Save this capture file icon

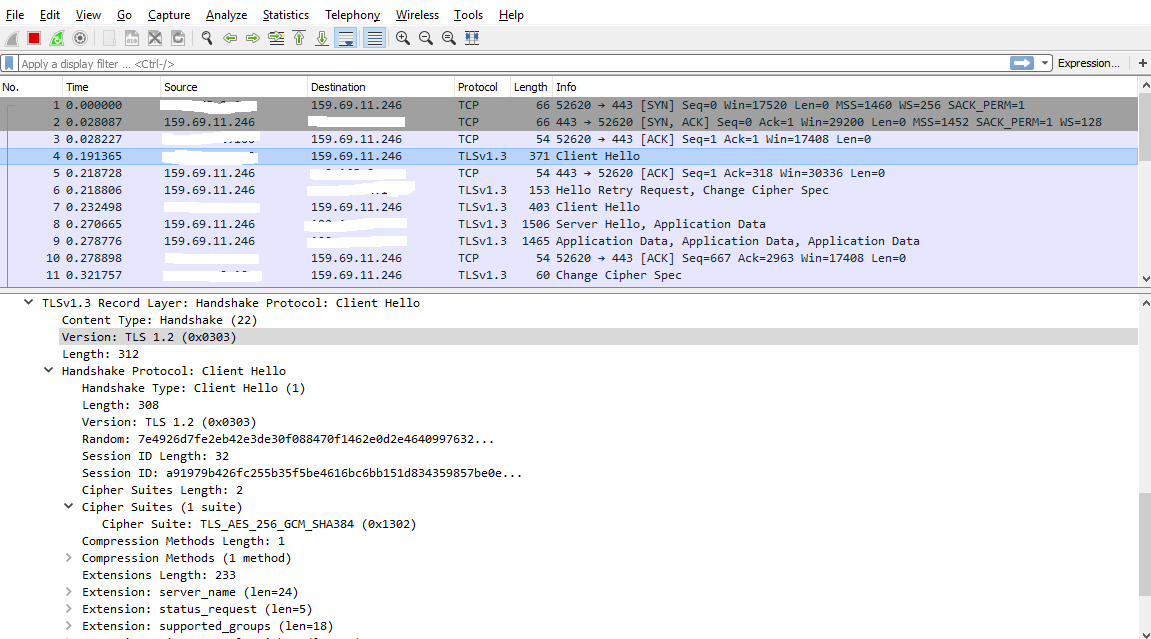[131, 38]
